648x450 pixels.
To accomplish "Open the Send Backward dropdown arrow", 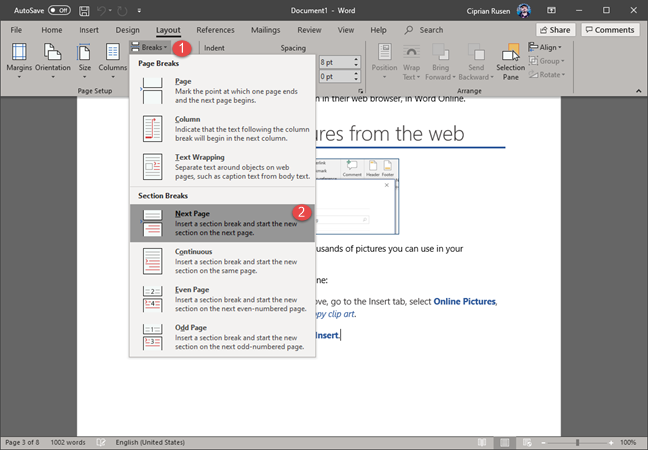I will [x=492, y=77].
